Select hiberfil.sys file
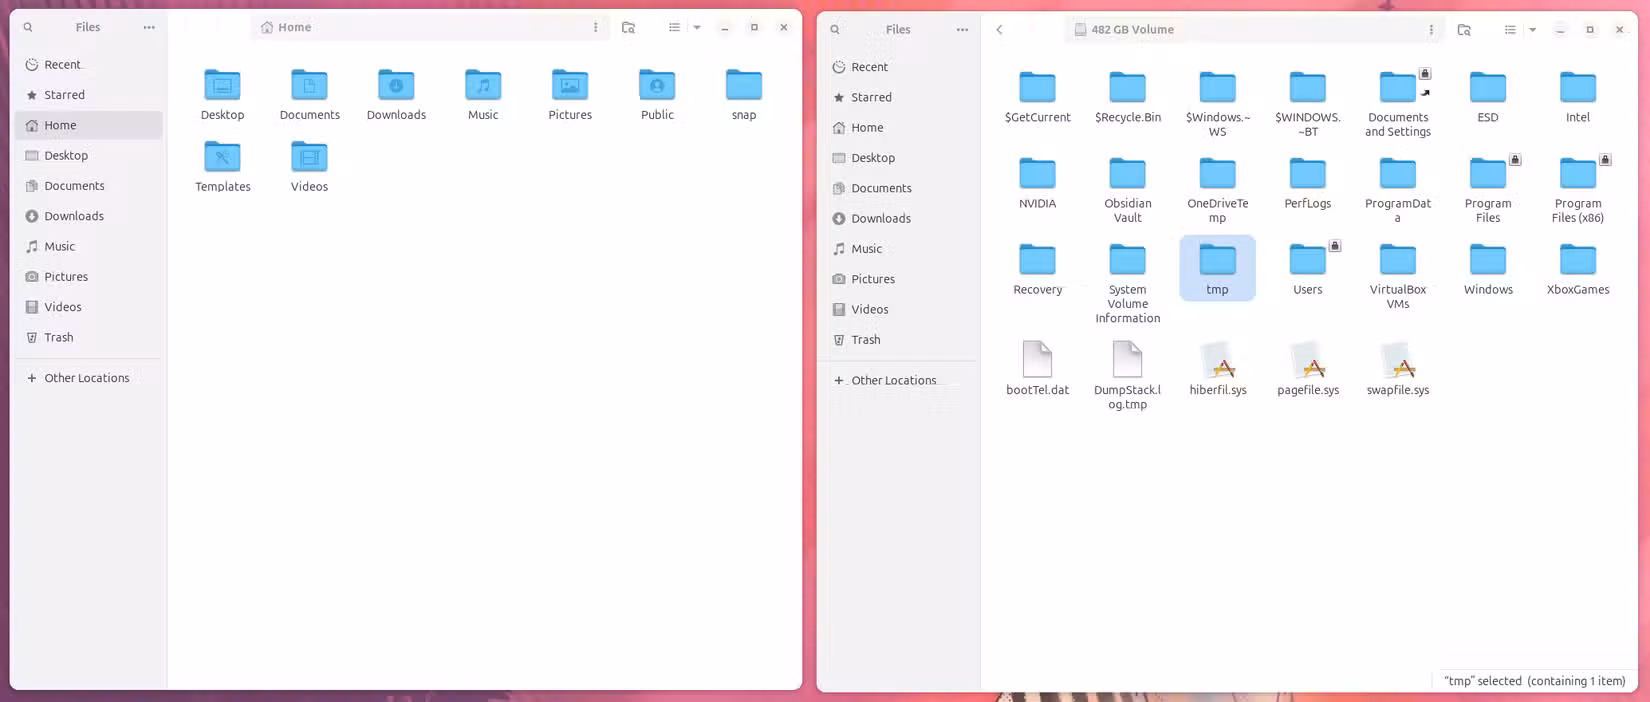The height and width of the screenshot is (702, 1650). [x=1217, y=369]
